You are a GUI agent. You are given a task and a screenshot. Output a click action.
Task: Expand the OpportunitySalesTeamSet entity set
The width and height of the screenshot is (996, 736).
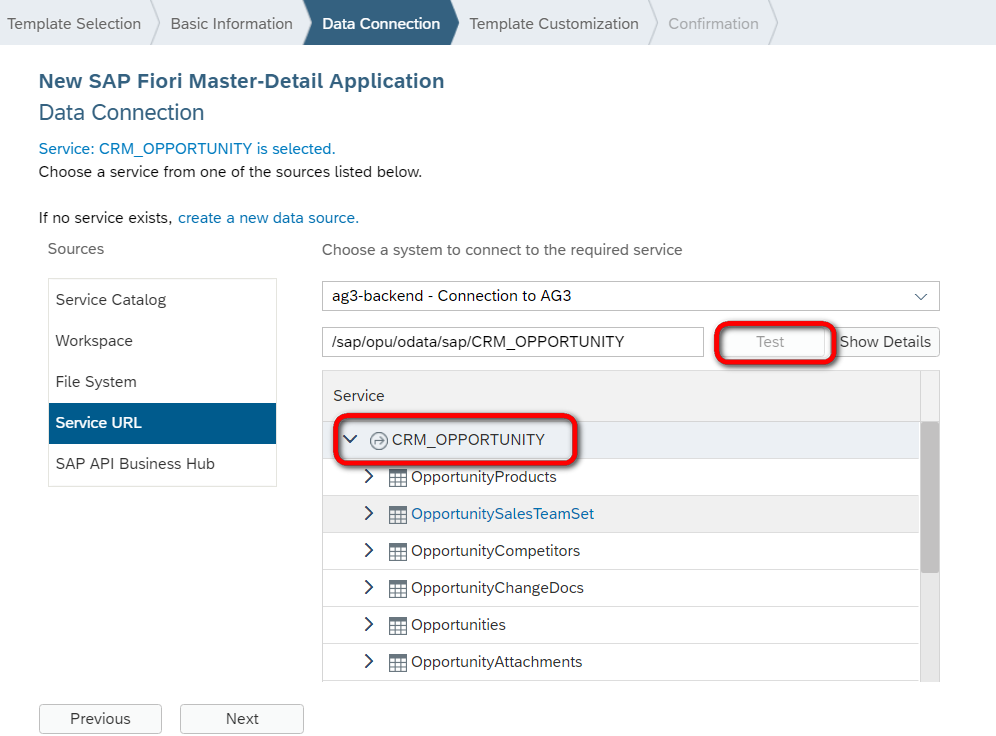click(x=368, y=513)
